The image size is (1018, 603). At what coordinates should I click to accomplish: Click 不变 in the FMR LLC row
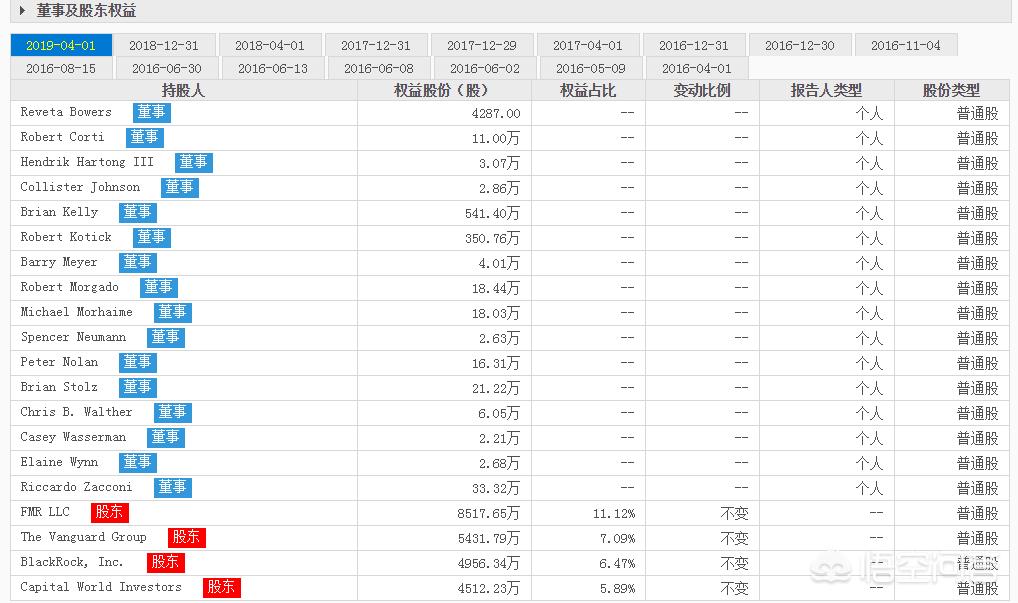[x=734, y=513]
